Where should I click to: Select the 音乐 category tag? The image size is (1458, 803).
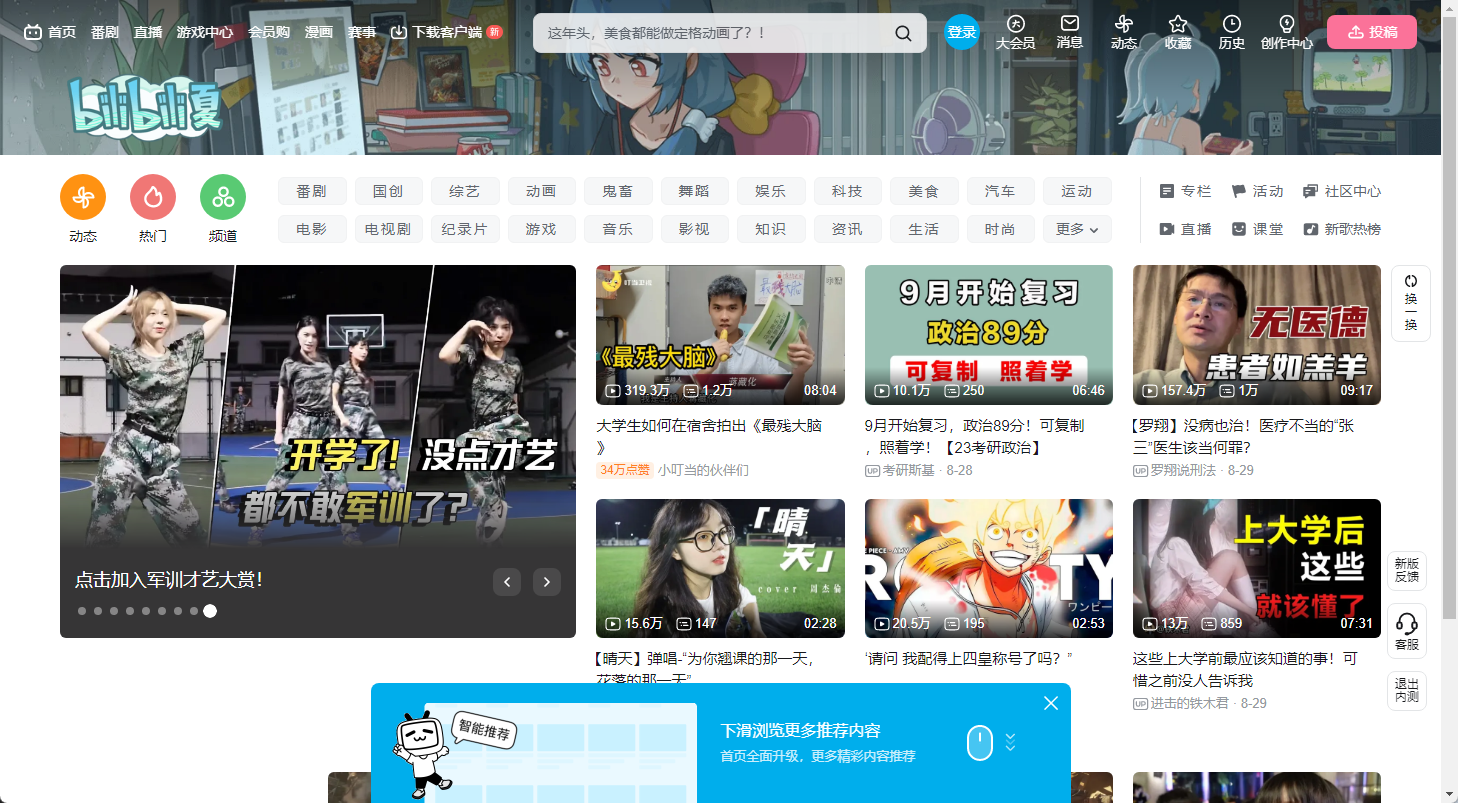(618, 229)
